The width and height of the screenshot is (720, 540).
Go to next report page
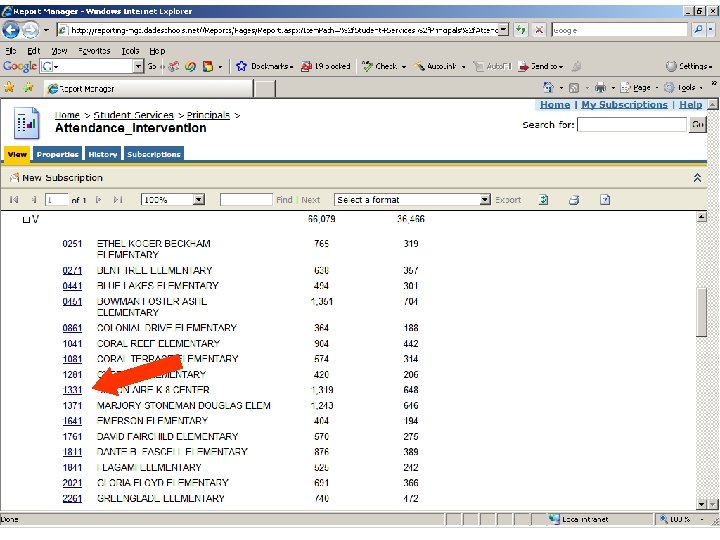pos(98,200)
